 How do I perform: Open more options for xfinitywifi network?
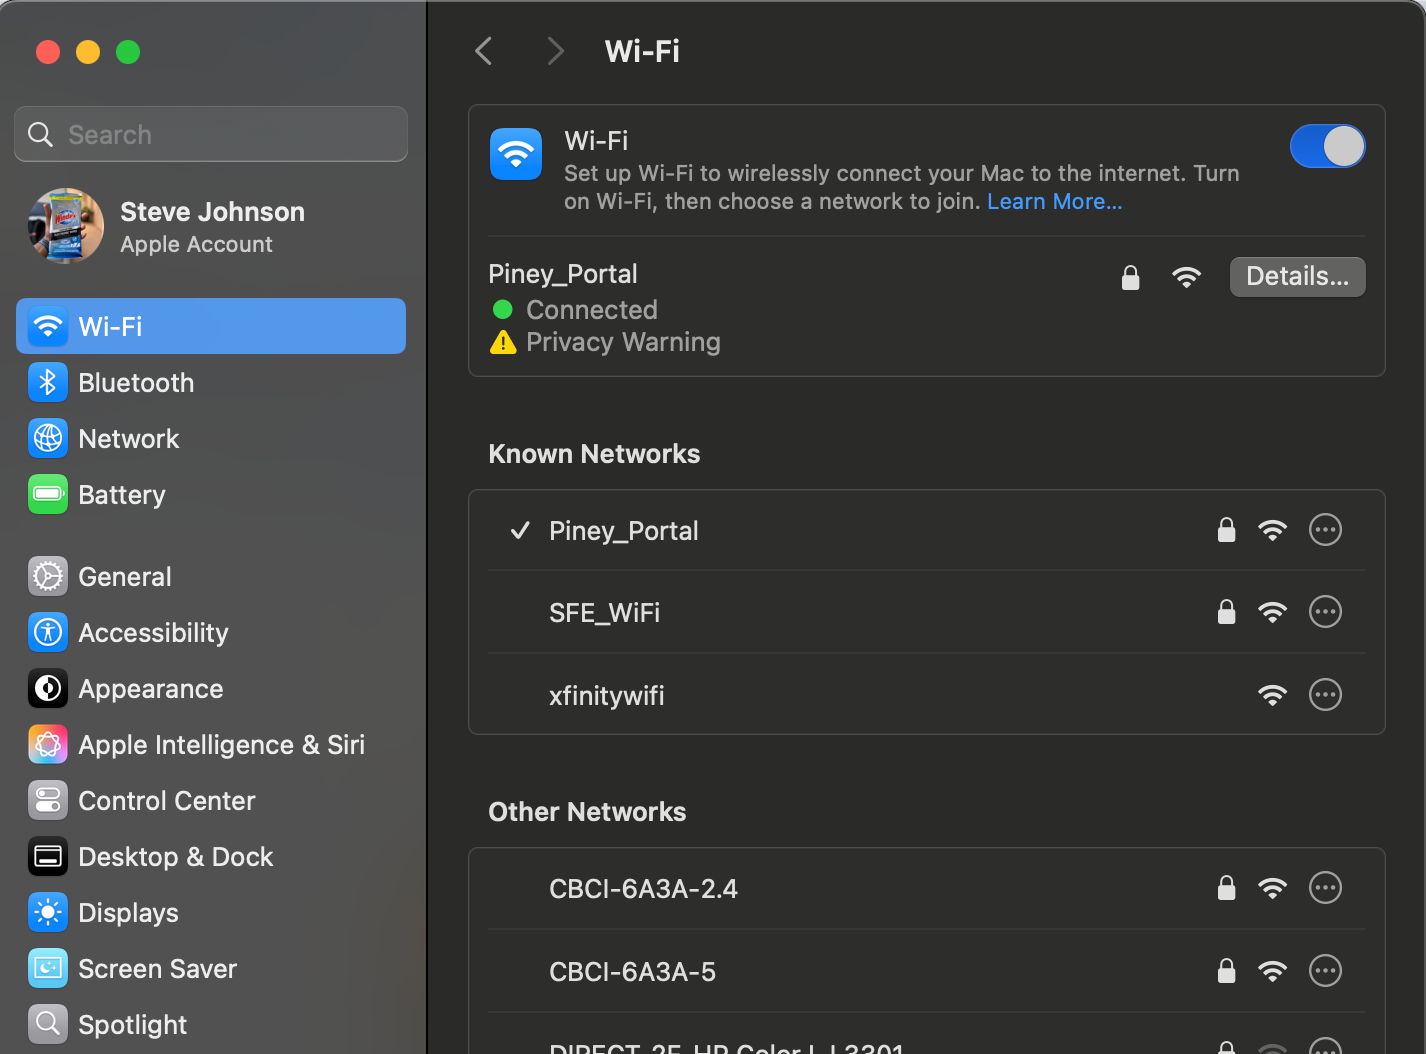click(1325, 695)
